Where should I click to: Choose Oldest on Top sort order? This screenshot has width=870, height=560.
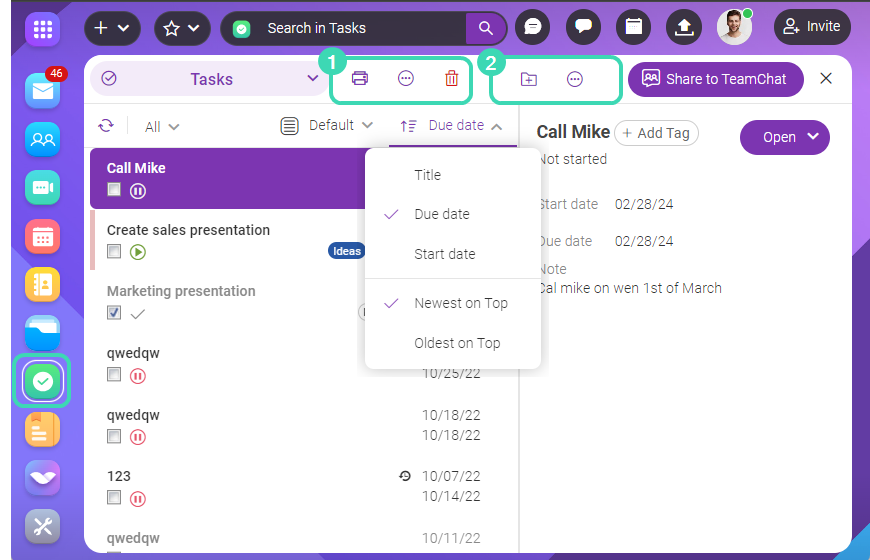point(457,343)
